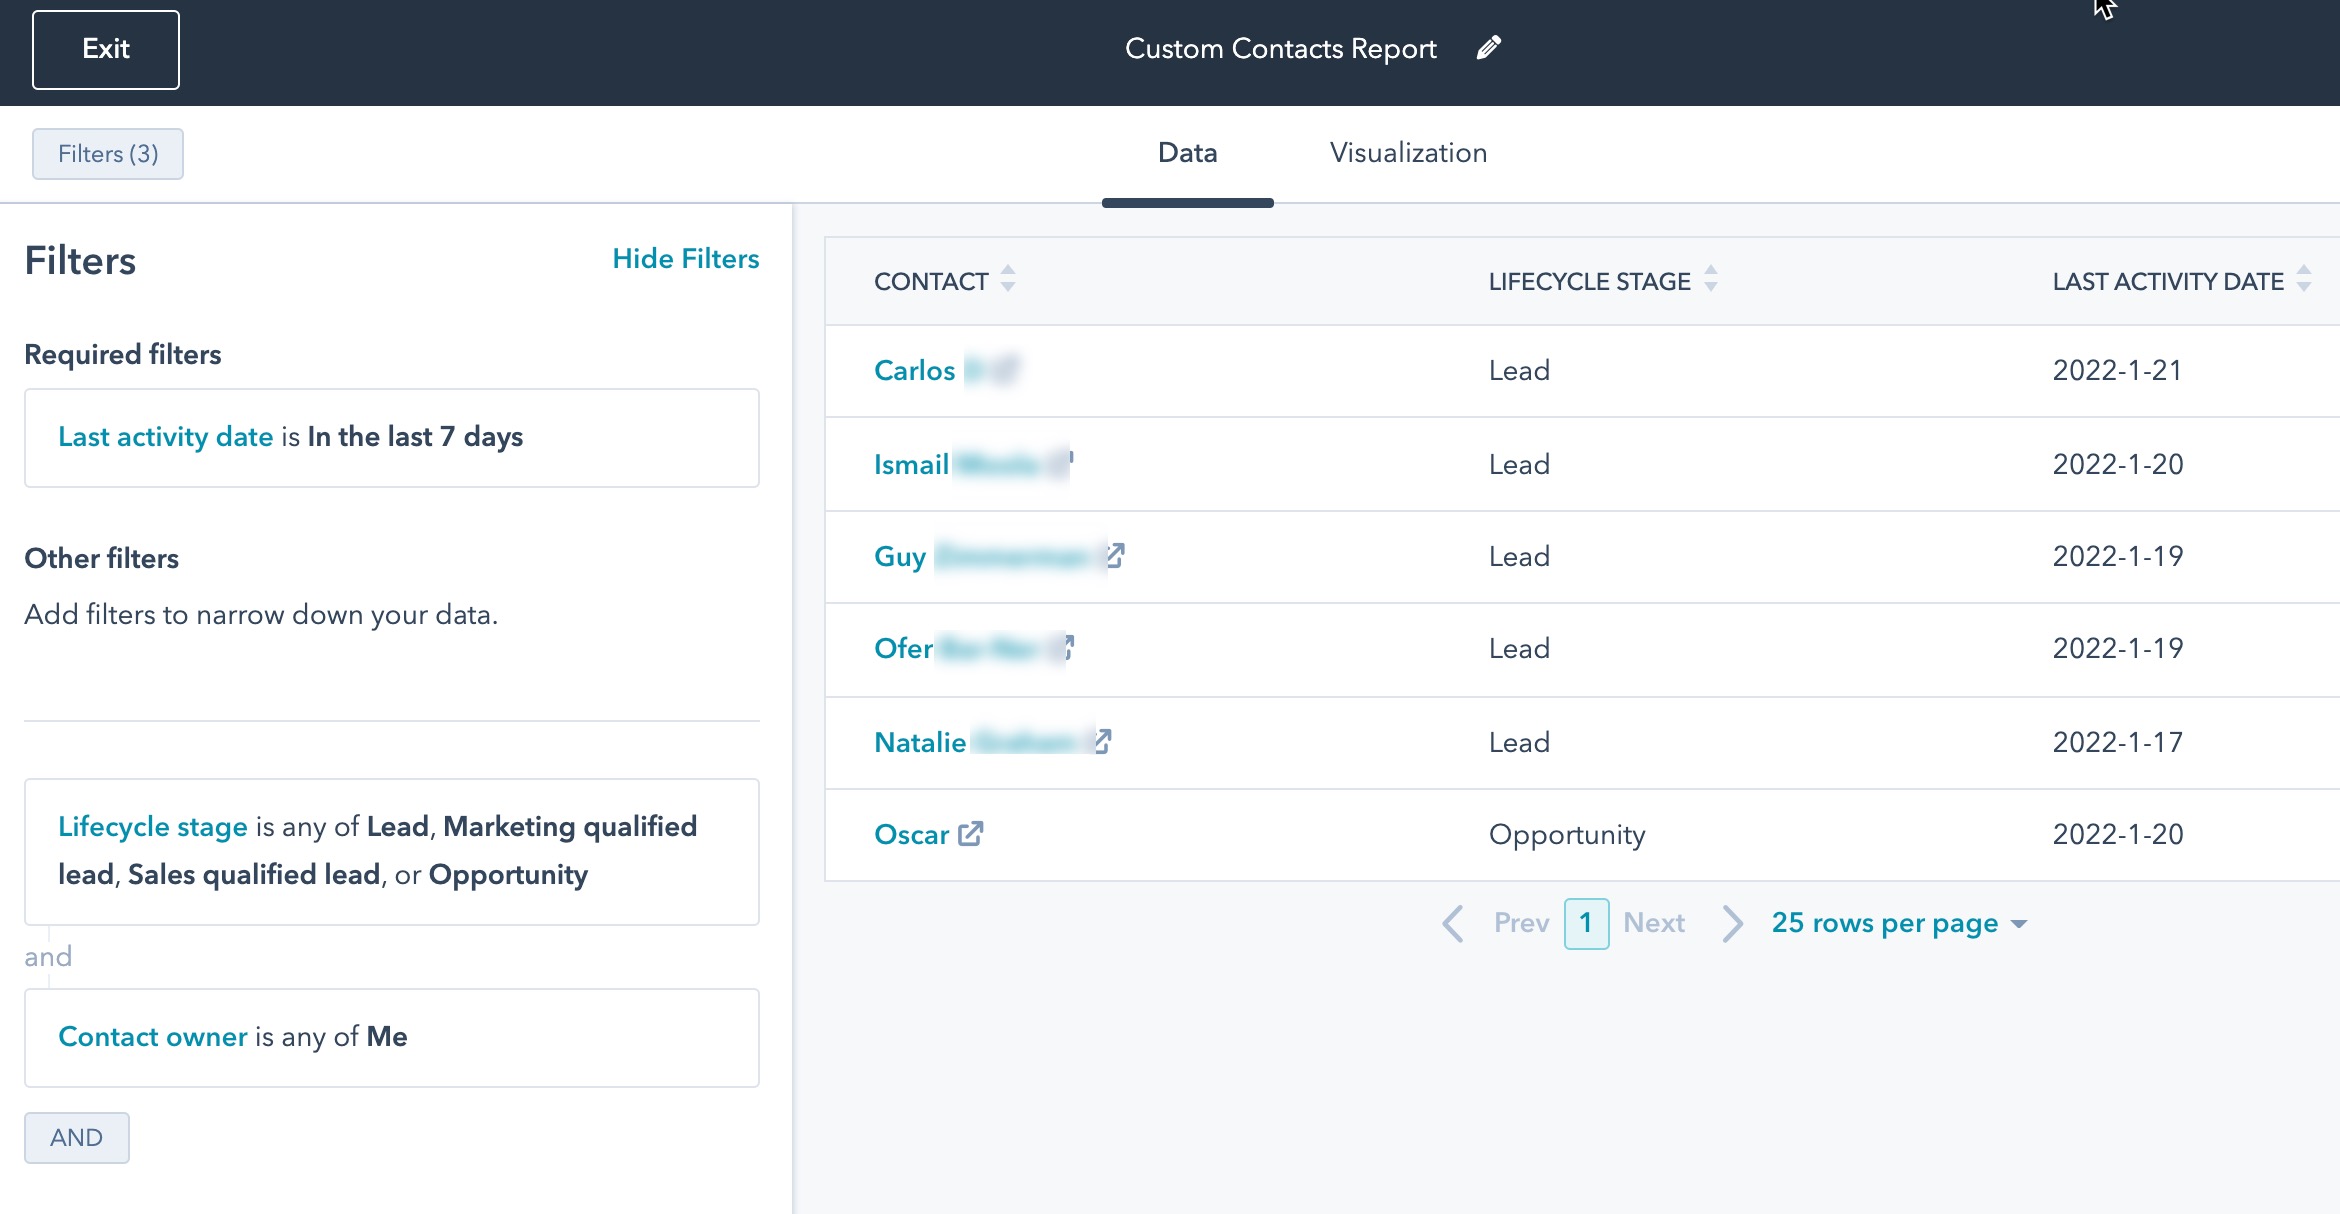Open Oscar's external link icon
Image resolution: width=2340 pixels, height=1214 pixels.
click(x=970, y=834)
